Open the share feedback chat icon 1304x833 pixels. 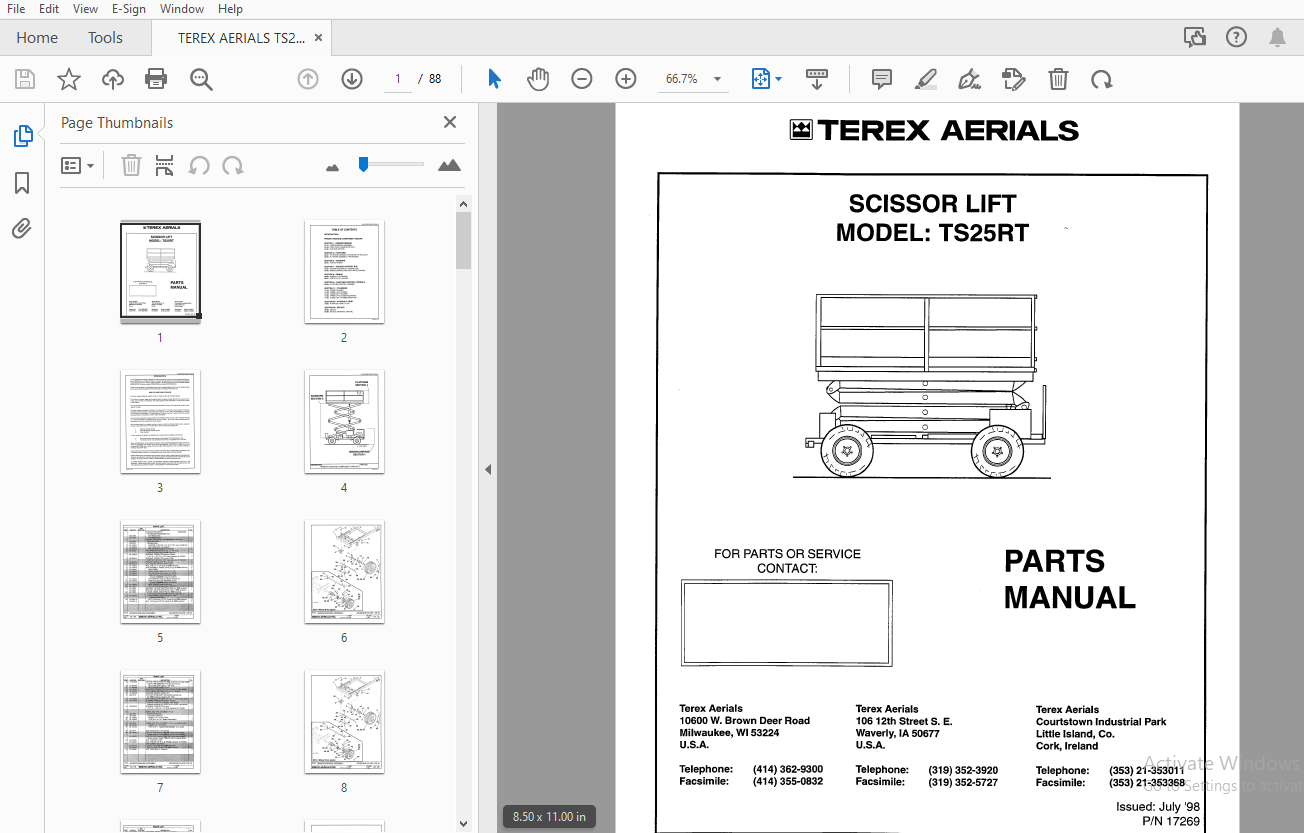1195,38
